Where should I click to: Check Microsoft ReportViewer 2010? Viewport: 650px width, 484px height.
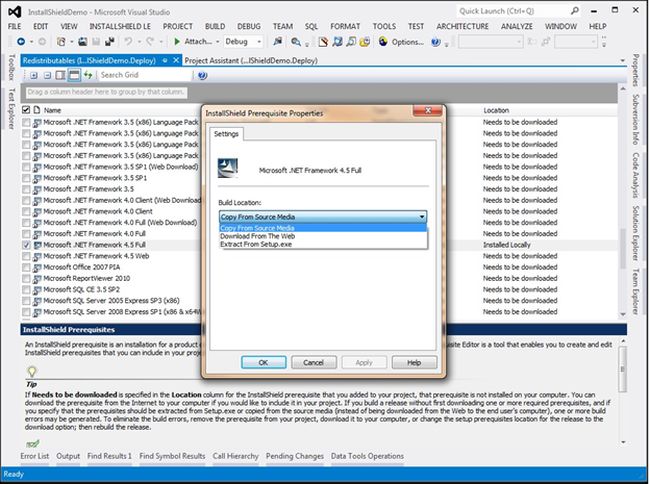26,278
